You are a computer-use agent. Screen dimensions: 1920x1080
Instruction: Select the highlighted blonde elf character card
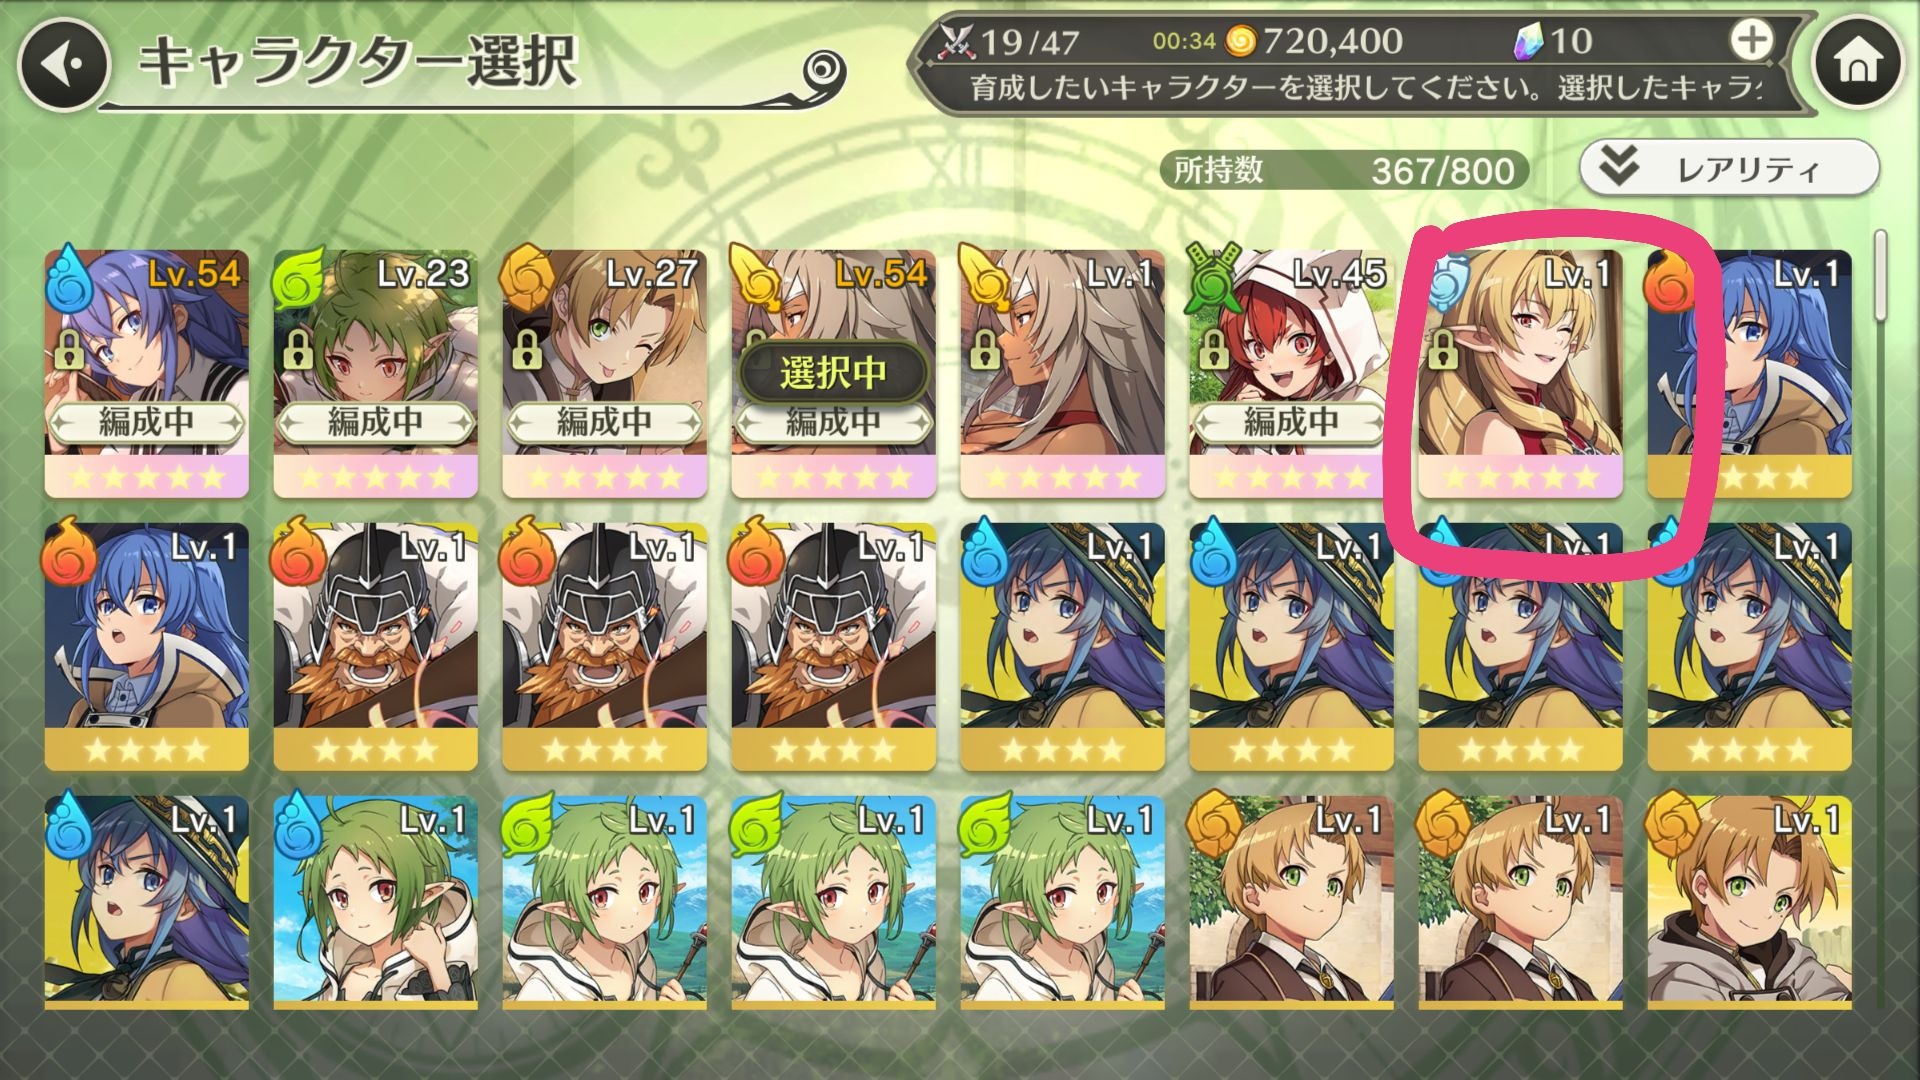pyautogui.click(x=1519, y=372)
